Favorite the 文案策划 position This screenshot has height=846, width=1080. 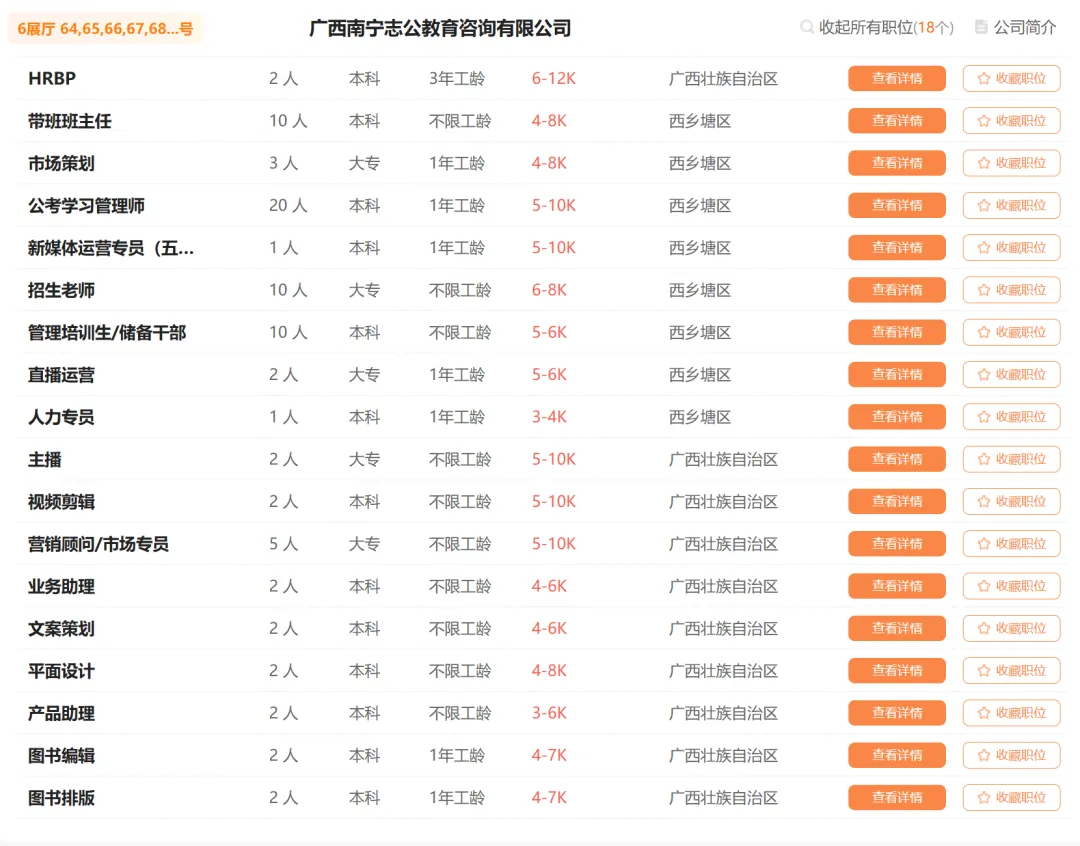coord(1011,628)
